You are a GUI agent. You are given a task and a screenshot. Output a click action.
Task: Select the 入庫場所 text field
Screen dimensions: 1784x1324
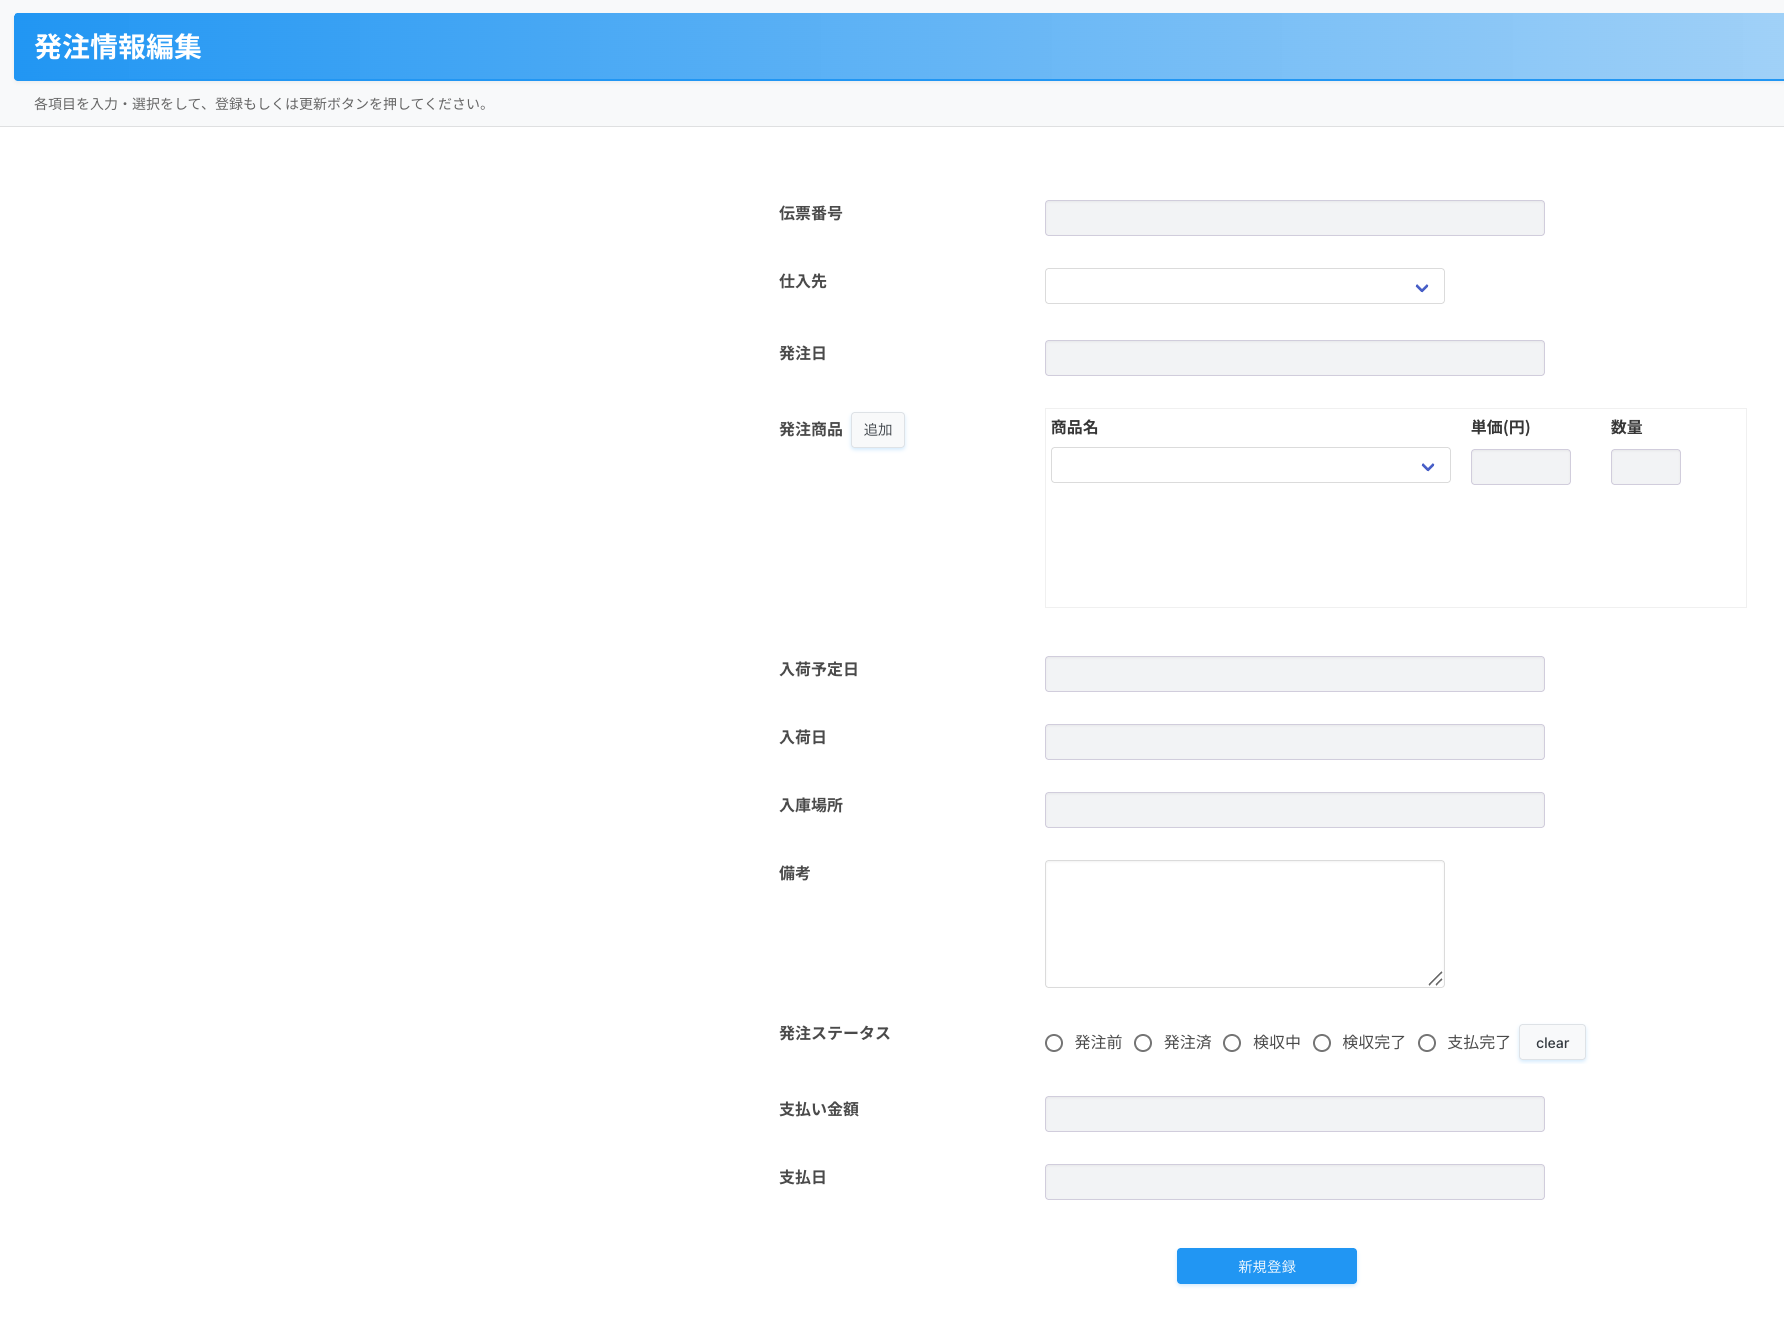(1294, 810)
